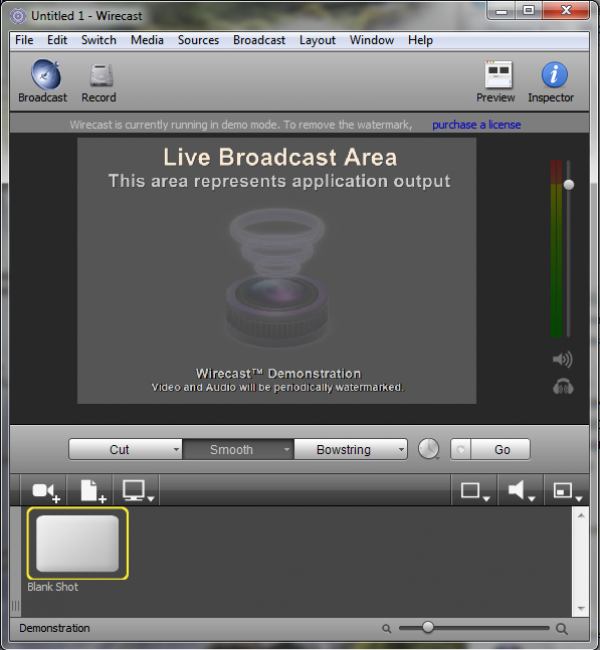The height and width of the screenshot is (650, 600).
Task: Maximize the Wirecast window
Action: 529,10
